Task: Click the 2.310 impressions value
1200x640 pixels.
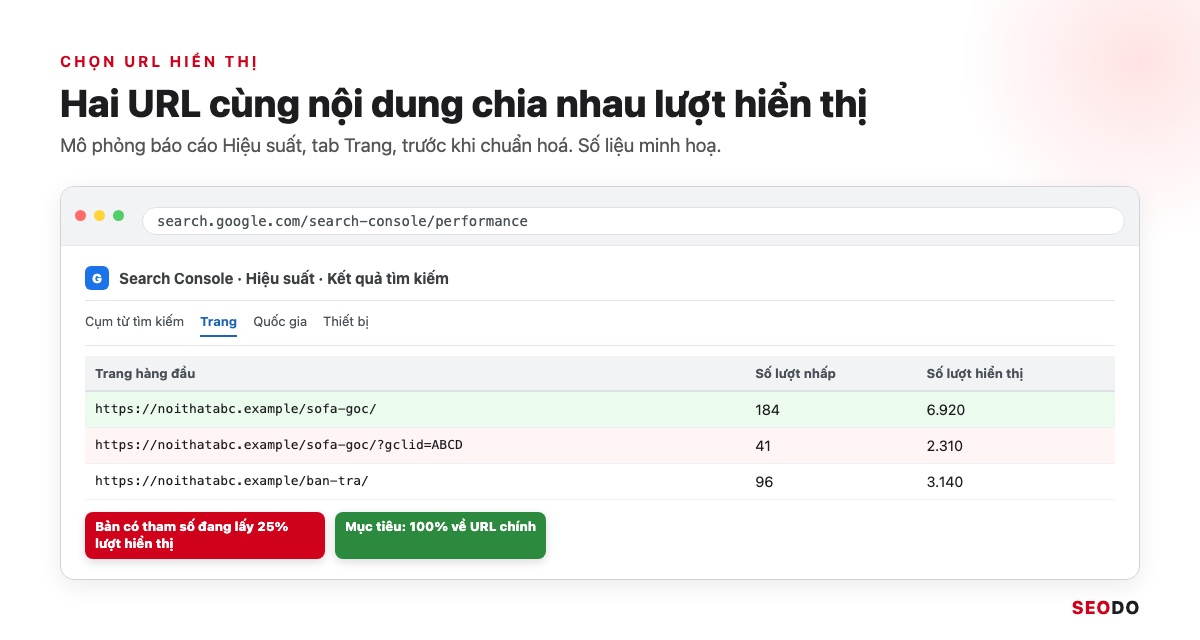Action: click(x=945, y=446)
